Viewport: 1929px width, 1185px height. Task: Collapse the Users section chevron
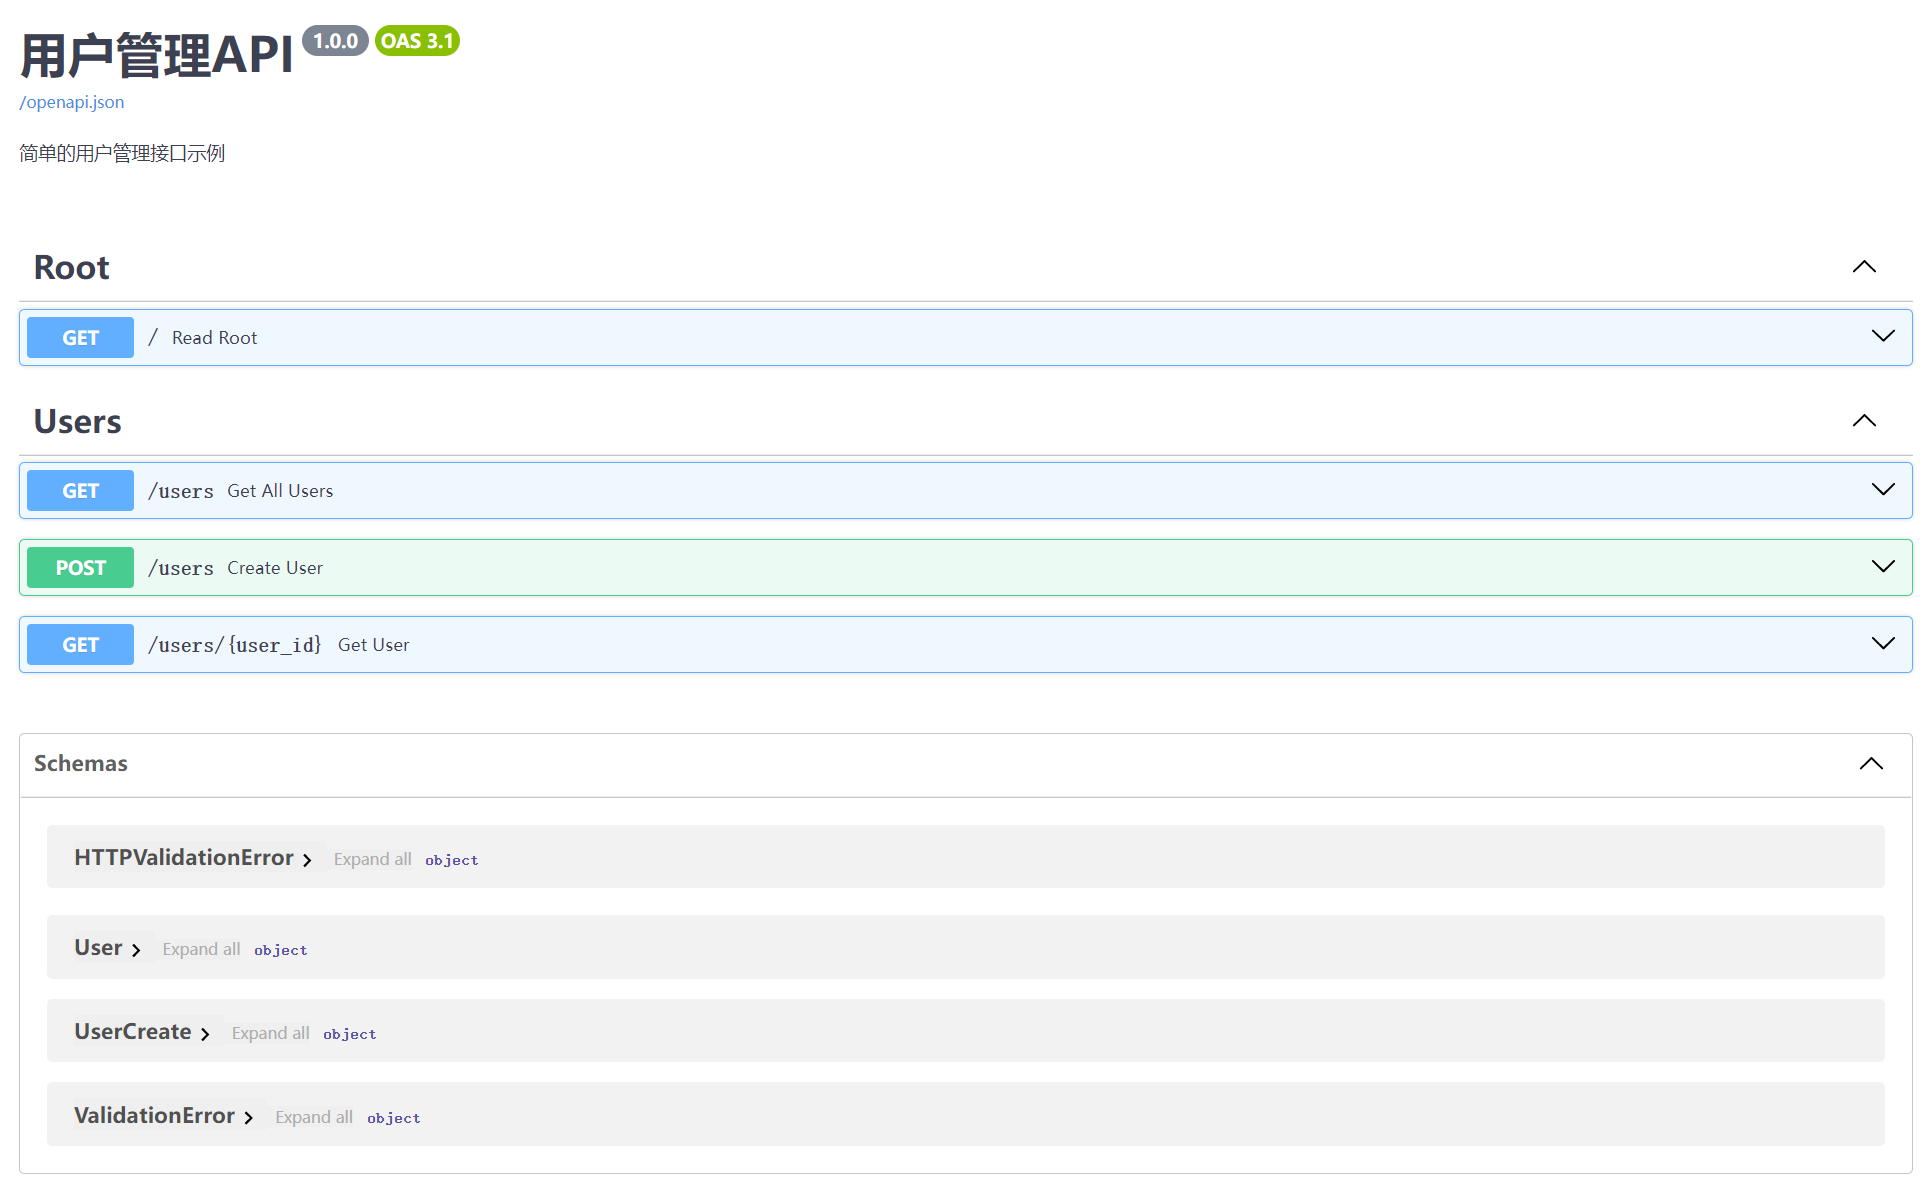[x=1863, y=421]
